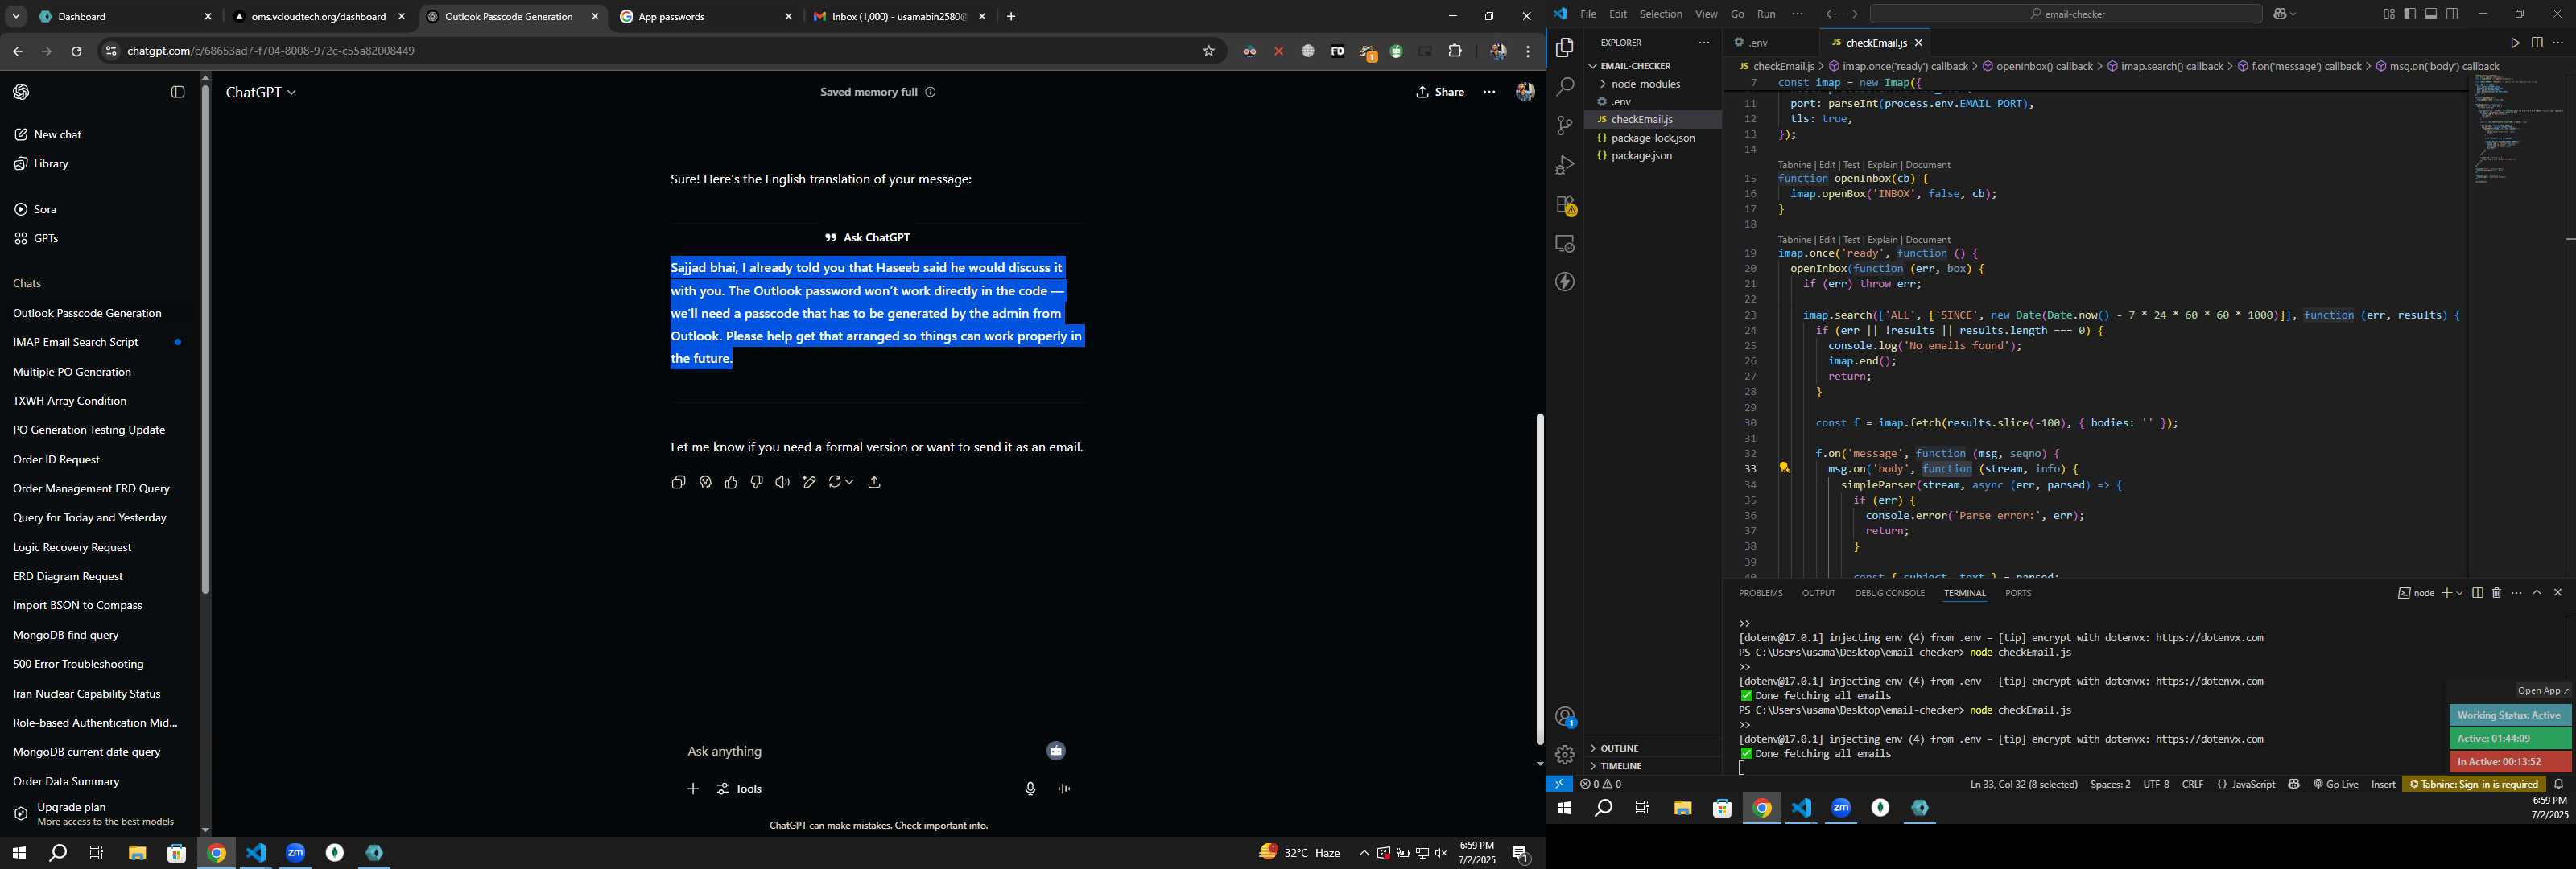Toggle VS Code bottom panel layout icon
Screen dimensions: 2576x869
click(2430, 14)
